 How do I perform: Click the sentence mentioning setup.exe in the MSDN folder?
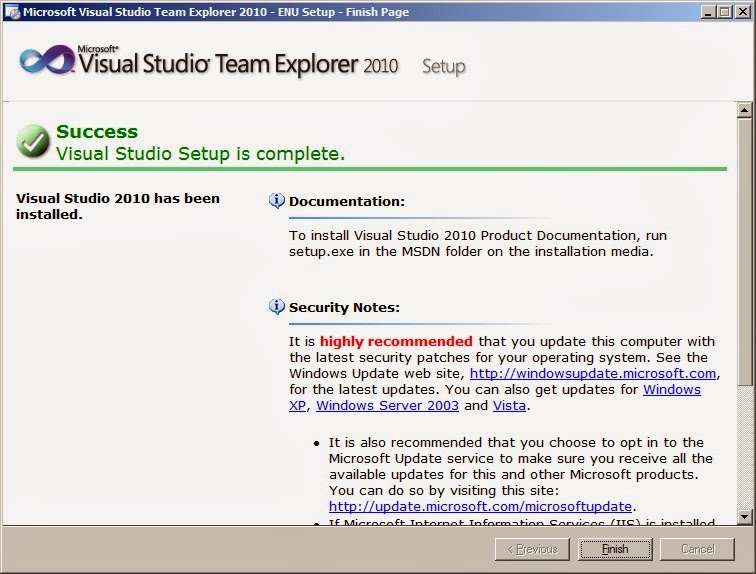478,243
